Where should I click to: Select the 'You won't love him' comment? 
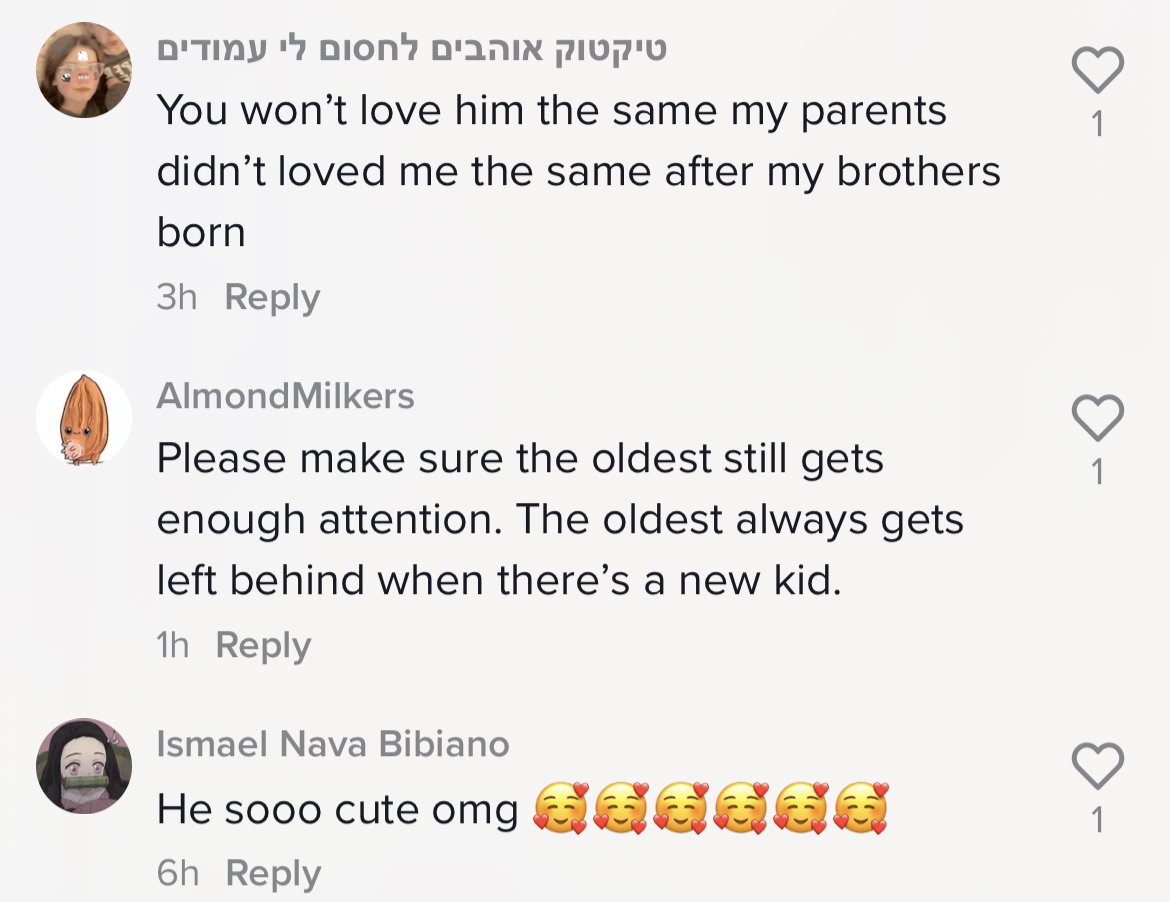pyautogui.click(x=578, y=171)
